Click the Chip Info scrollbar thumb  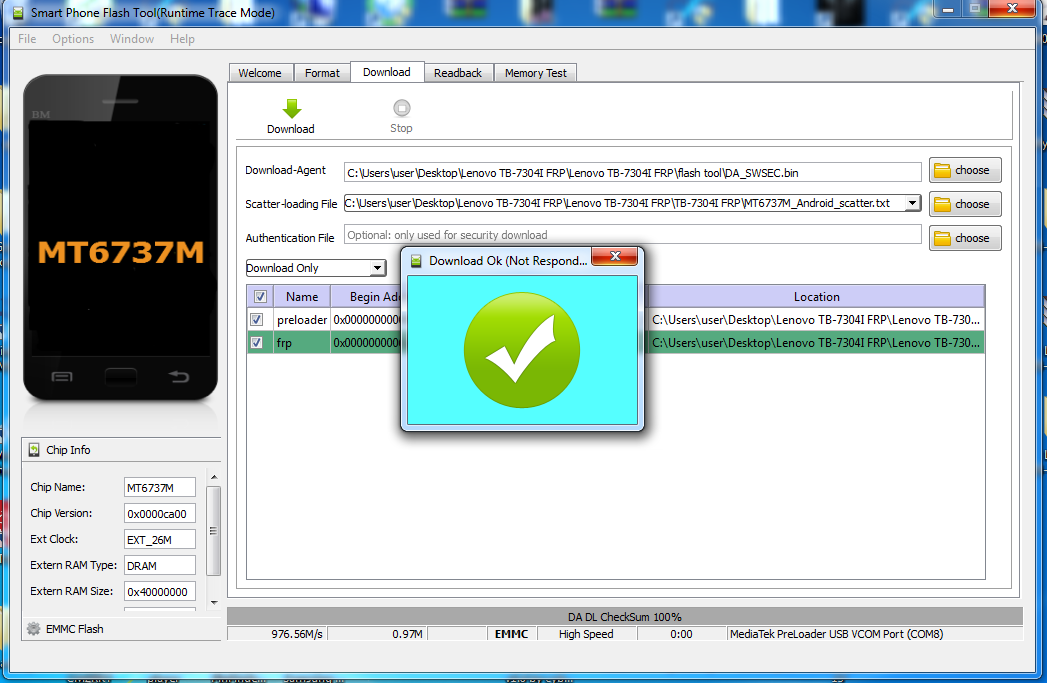[x=214, y=531]
